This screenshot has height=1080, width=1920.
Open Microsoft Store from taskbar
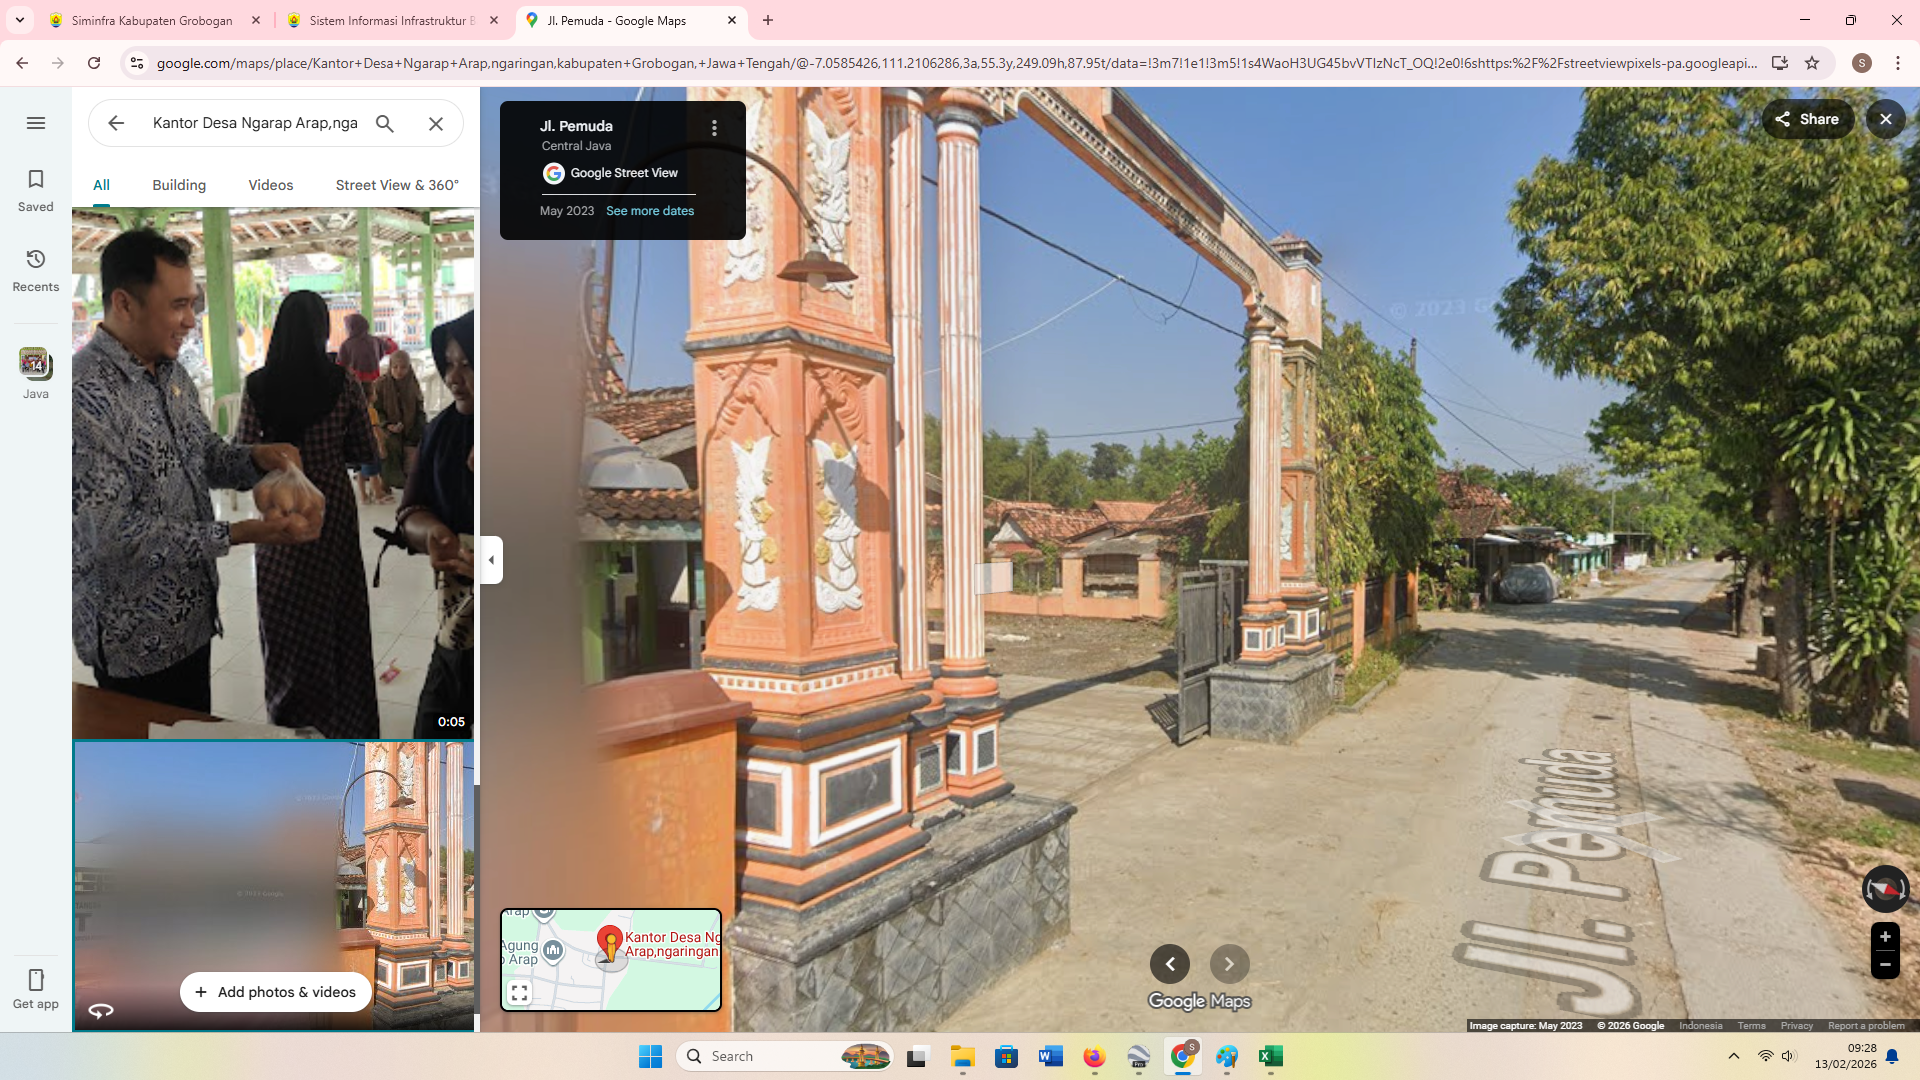pyautogui.click(x=1007, y=1056)
